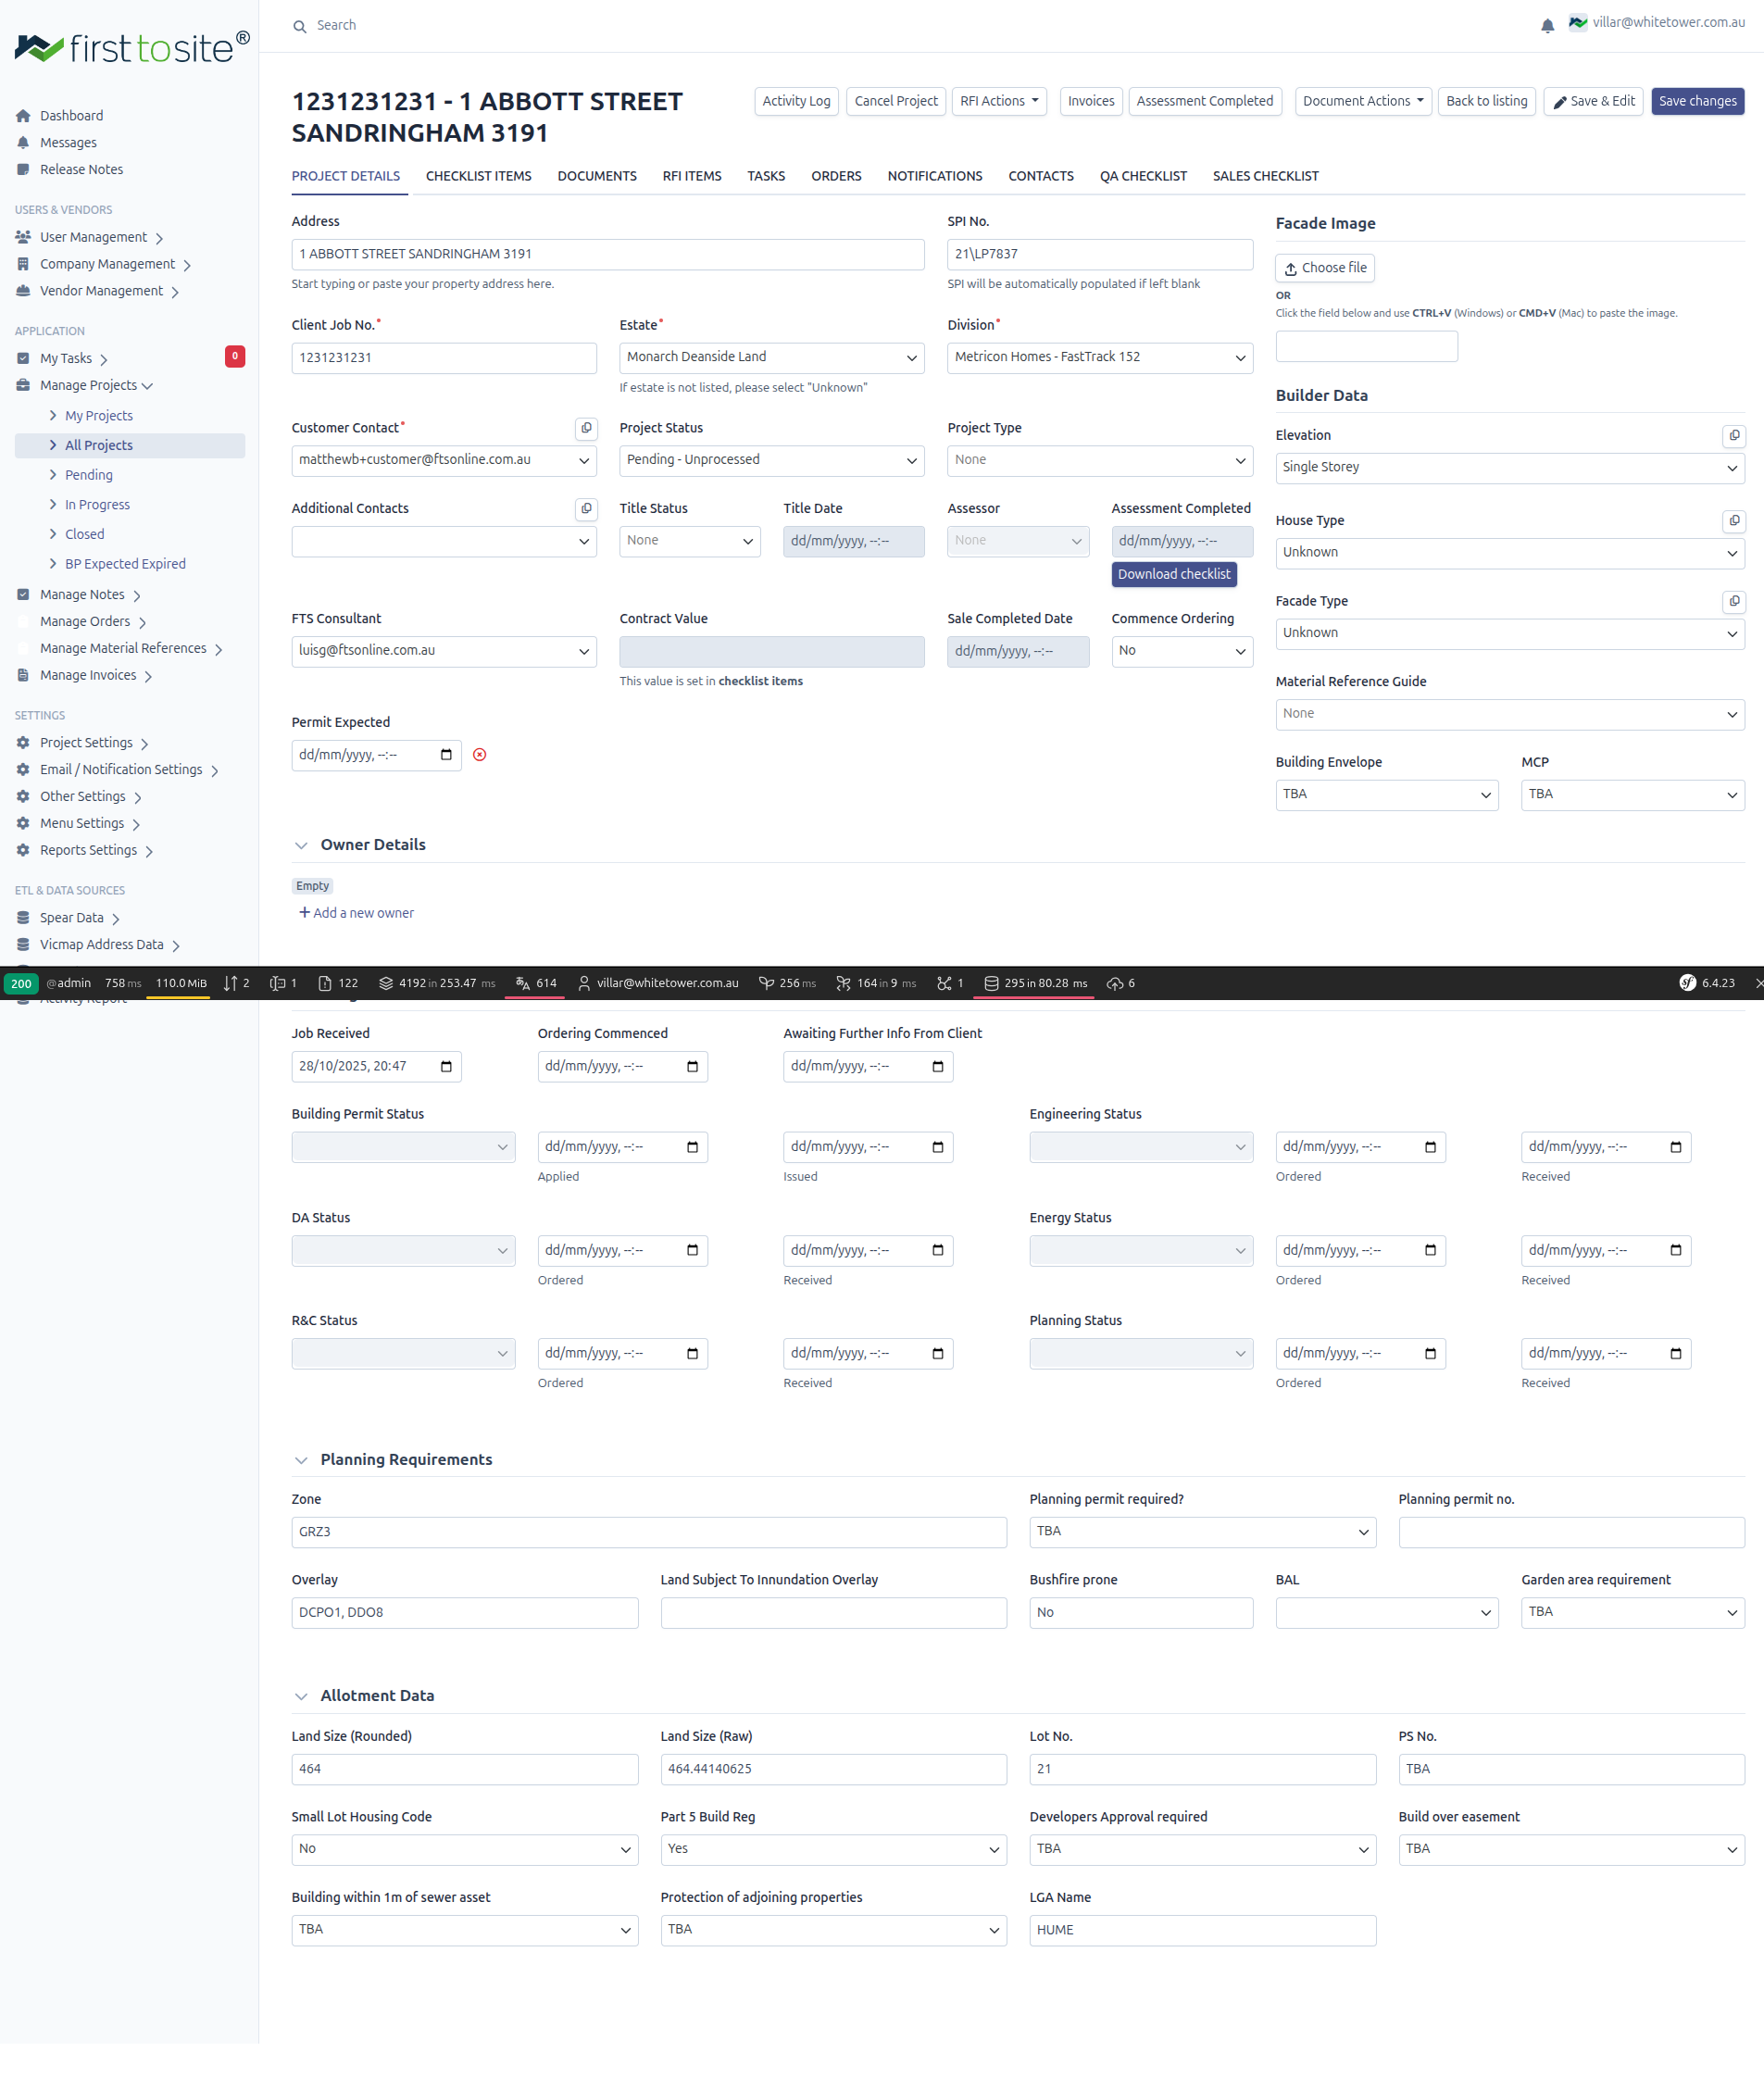Click the SPI No. input field
The image size is (1764, 2077).
(x=1099, y=254)
